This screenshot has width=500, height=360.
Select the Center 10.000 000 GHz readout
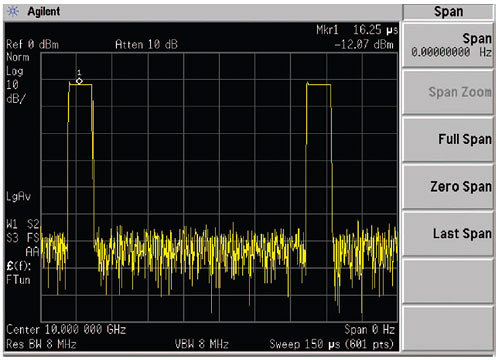[x=66, y=330]
